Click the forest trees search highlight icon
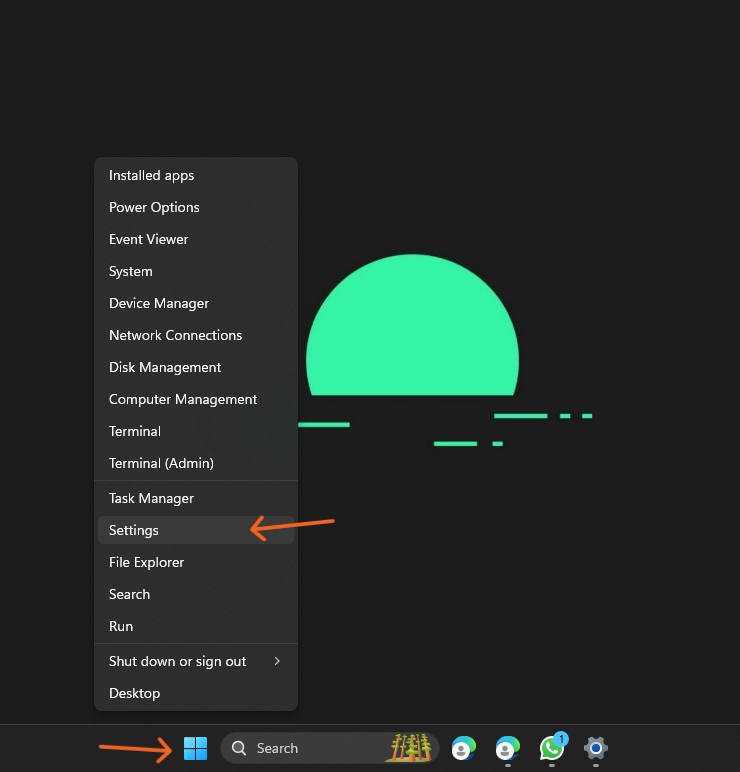Image resolution: width=740 pixels, height=772 pixels. coord(410,747)
